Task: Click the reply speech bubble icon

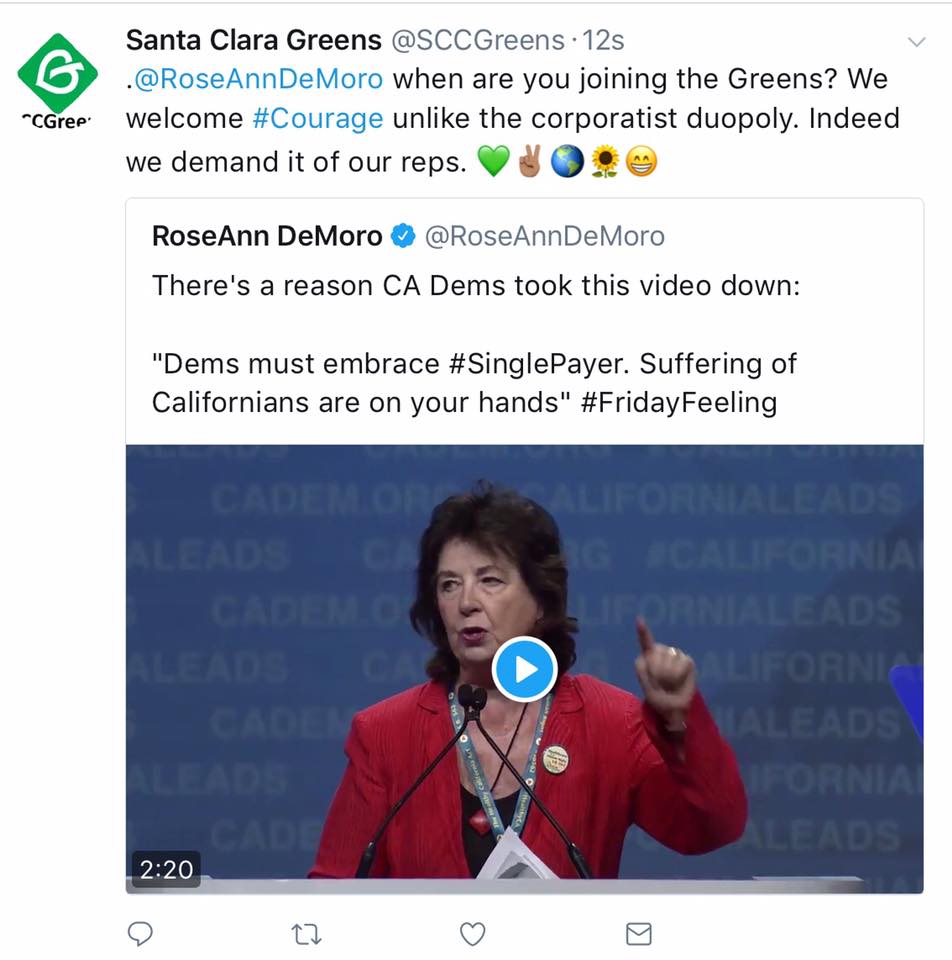Action: pos(141,934)
